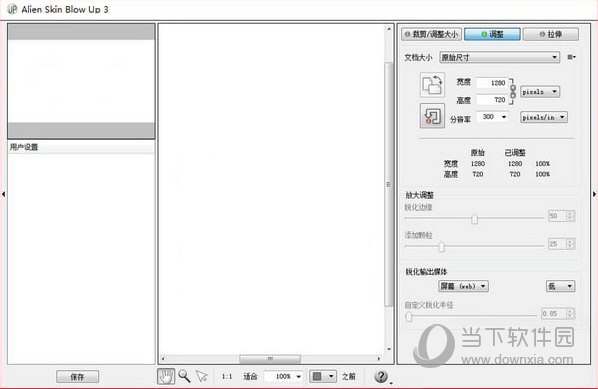The height and width of the screenshot is (389, 598).
Task: Click the 1:1 zoom button
Action: click(x=227, y=376)
